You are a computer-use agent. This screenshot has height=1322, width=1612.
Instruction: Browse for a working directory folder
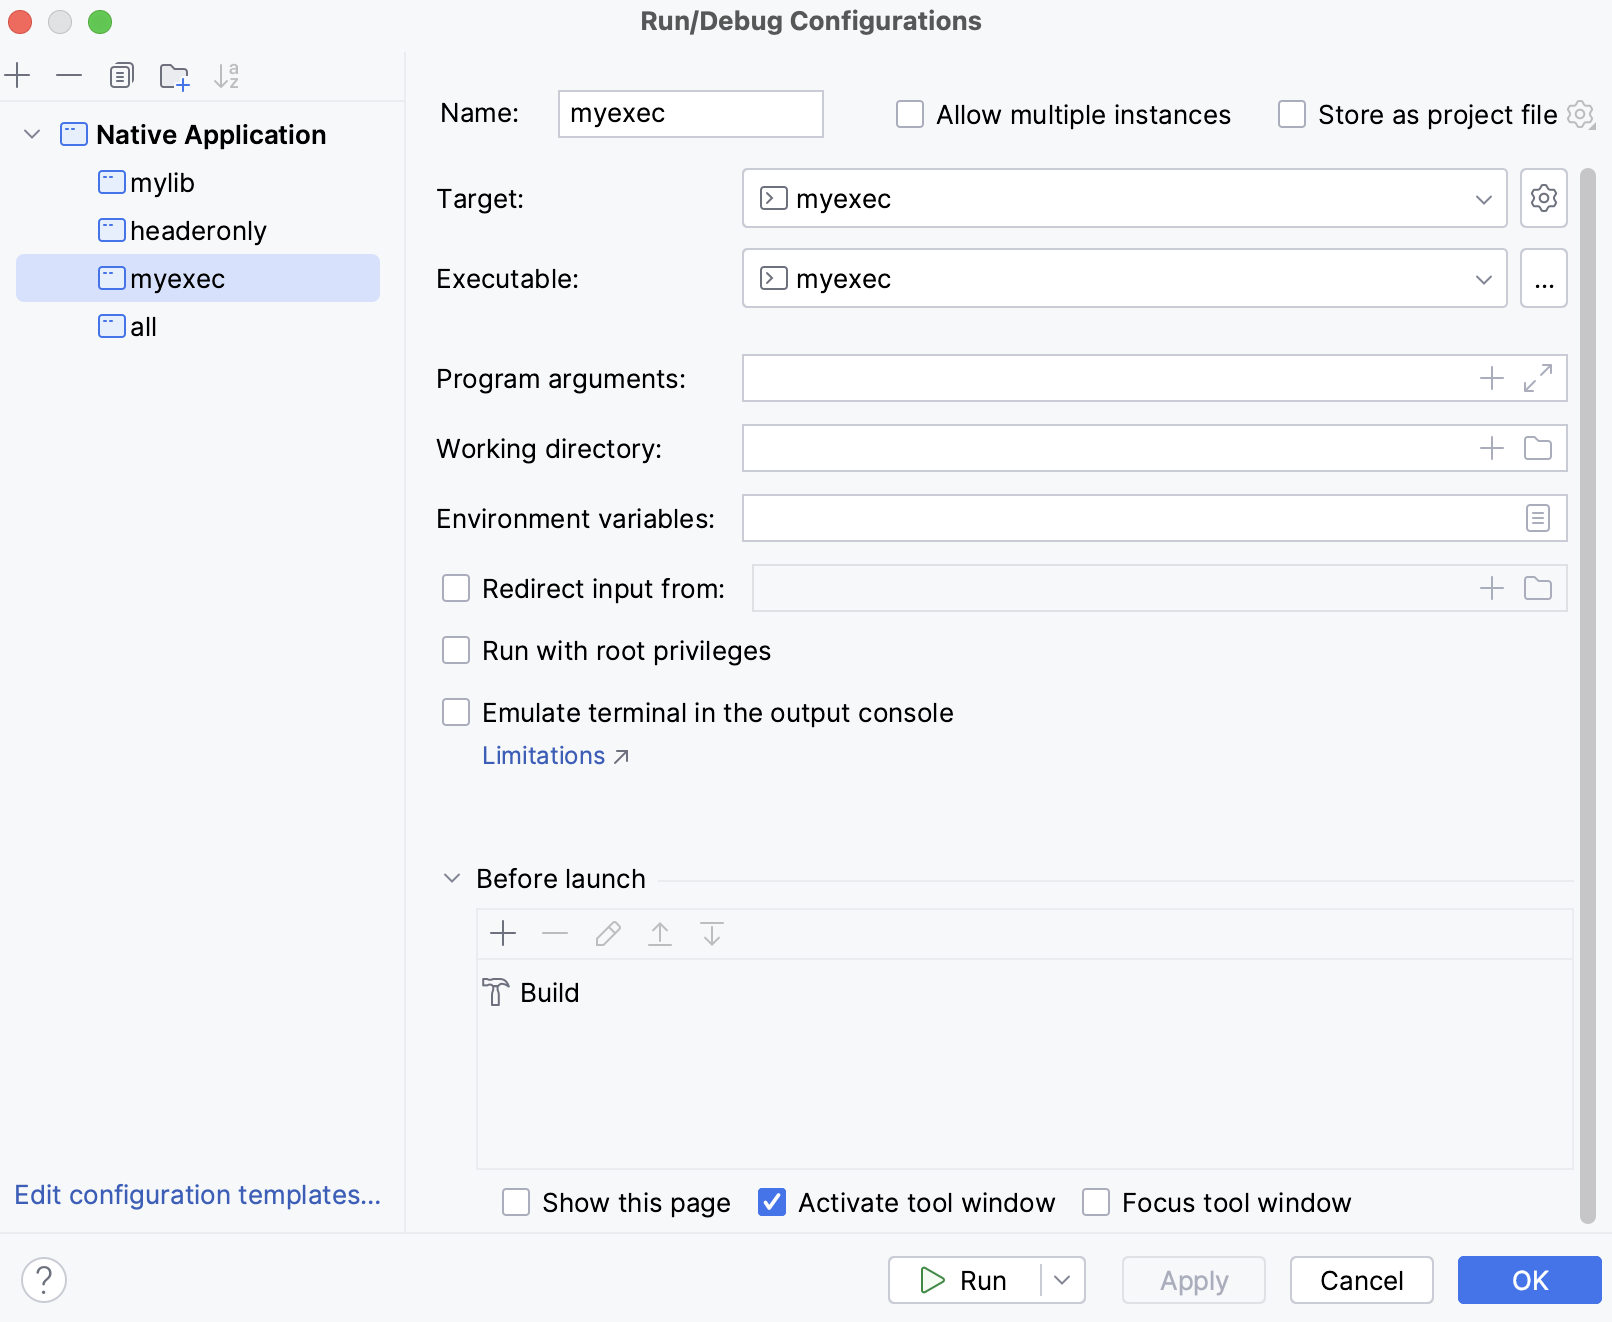[1537, 448]
